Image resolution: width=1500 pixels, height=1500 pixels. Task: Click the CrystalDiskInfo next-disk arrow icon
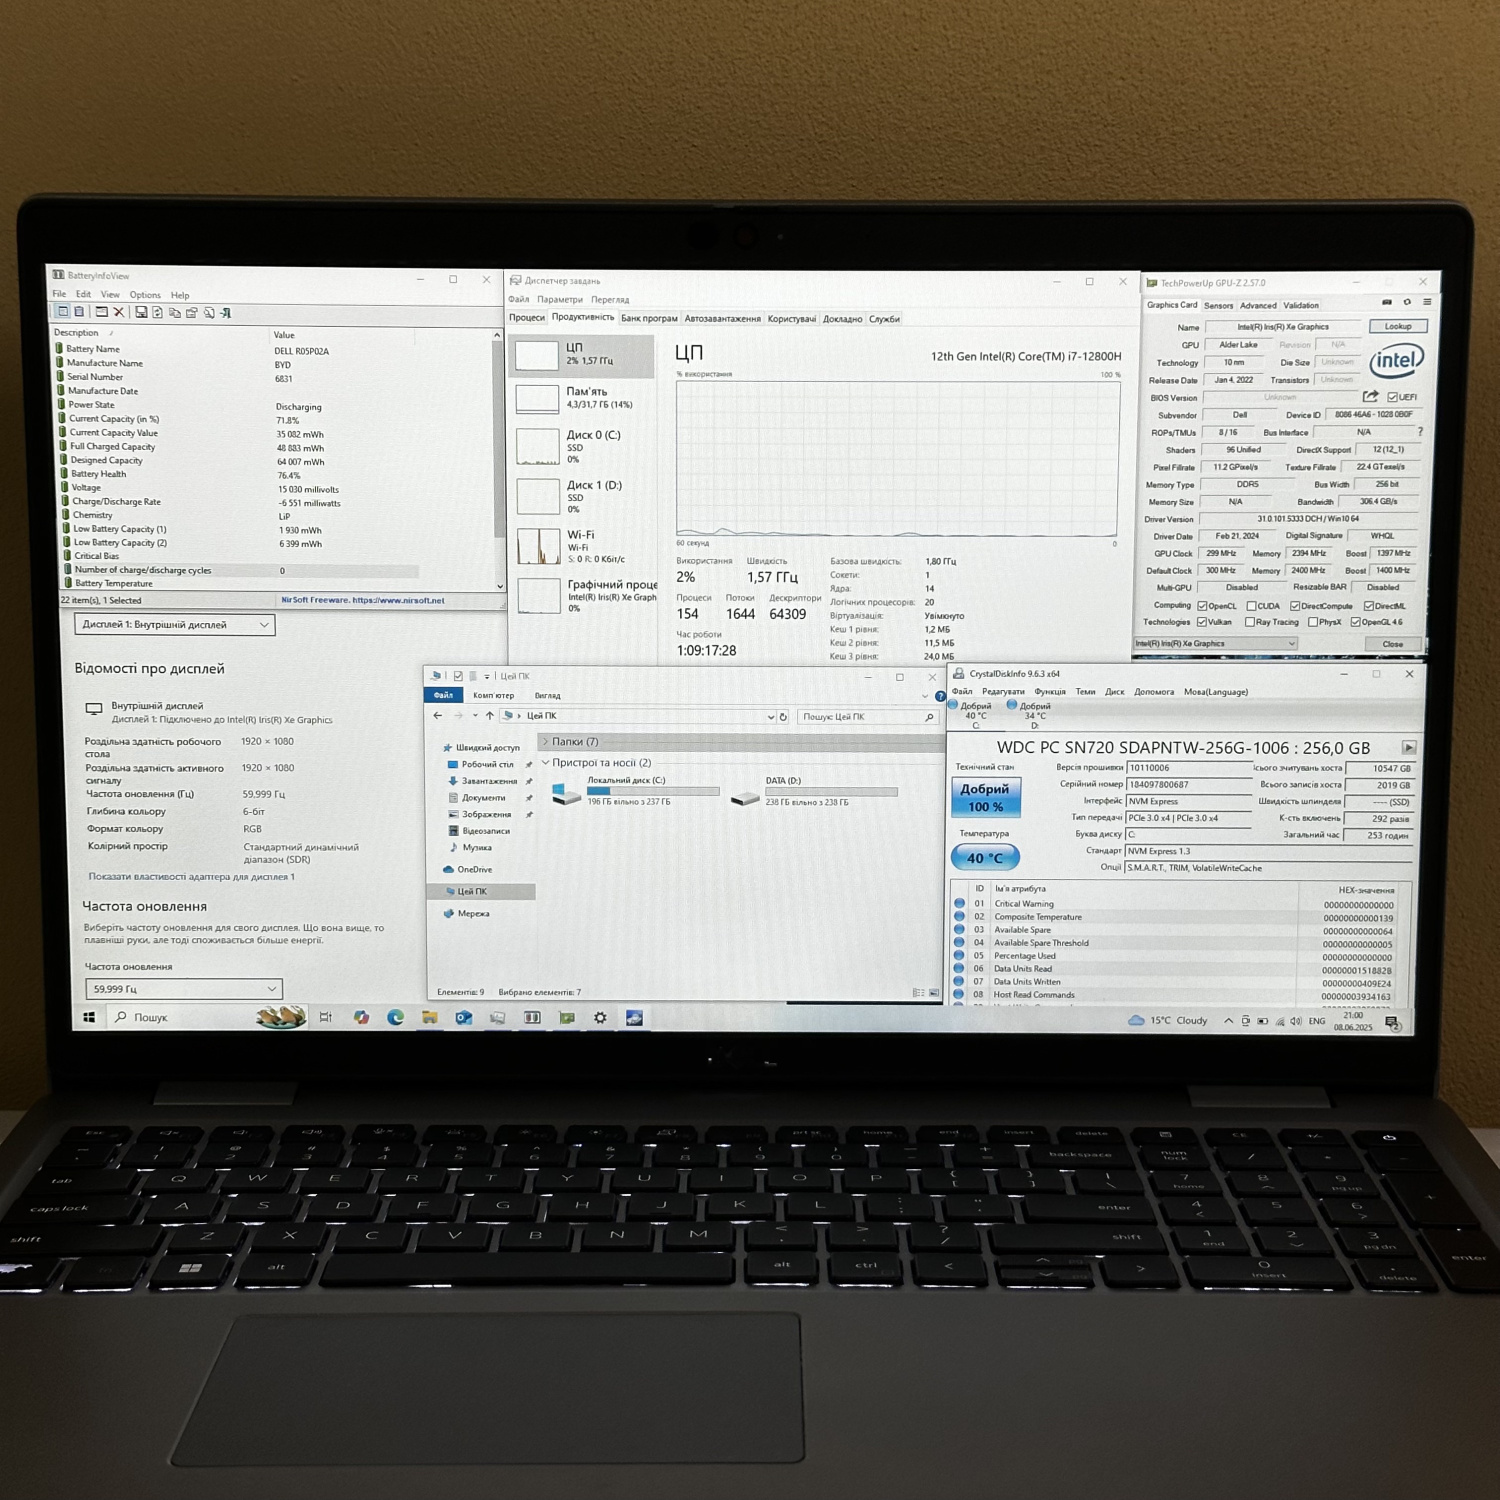click(1409, 747)
